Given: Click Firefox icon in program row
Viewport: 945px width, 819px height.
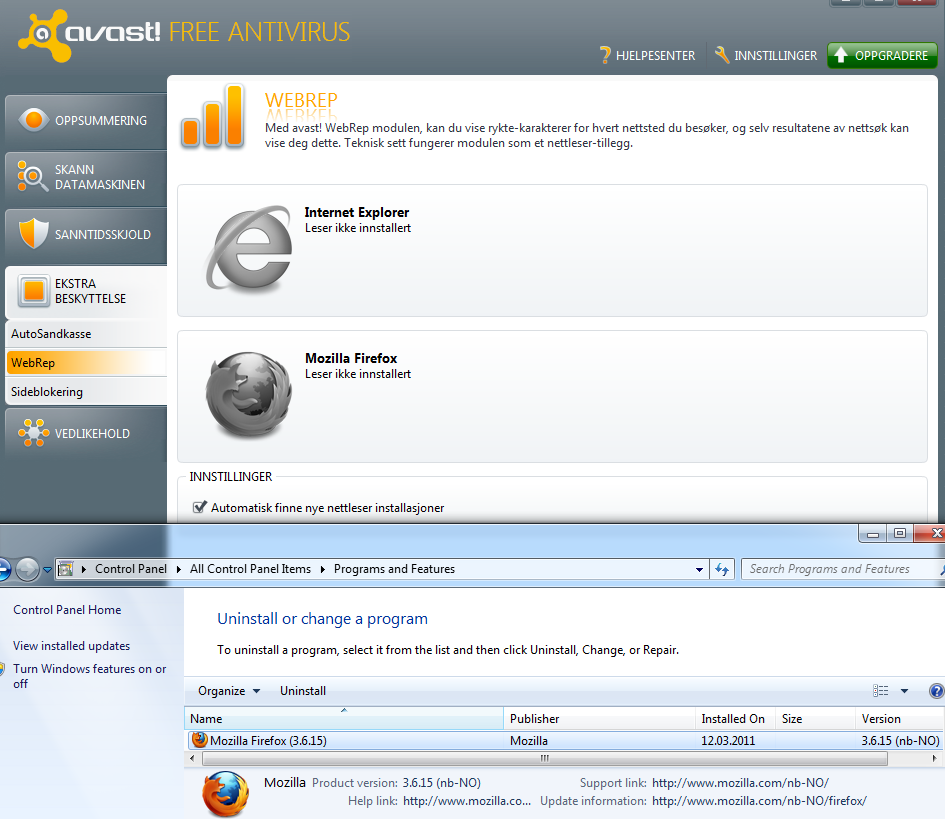Looking at the screenshot, I should [x=199, y=739].
